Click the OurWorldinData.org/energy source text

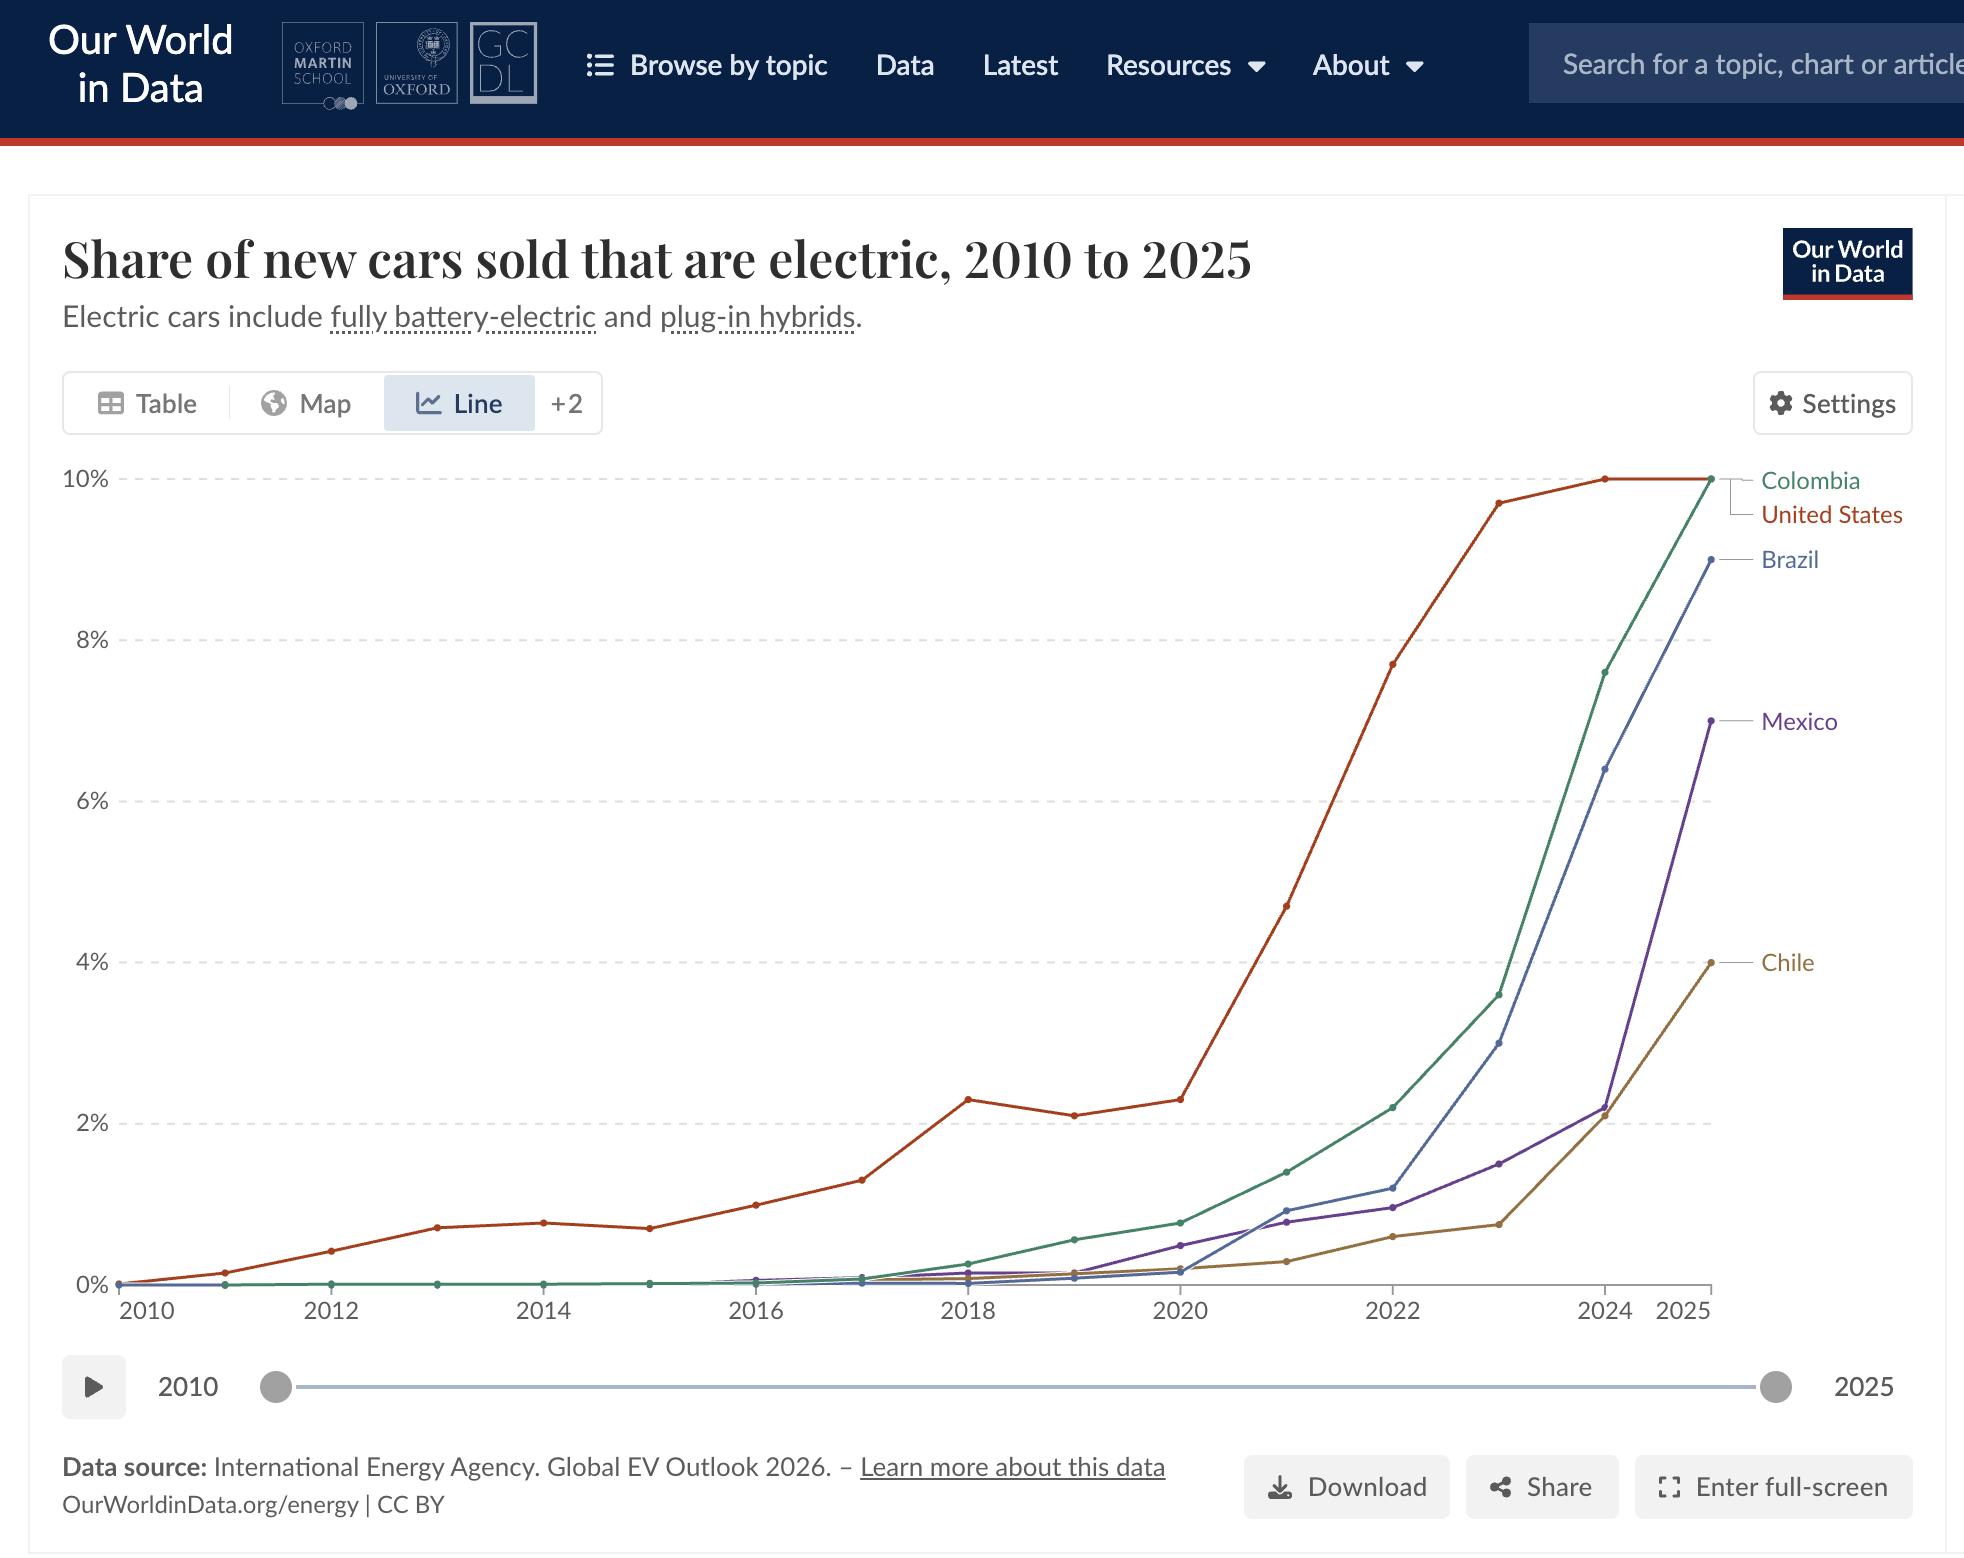pos(210,1505)
